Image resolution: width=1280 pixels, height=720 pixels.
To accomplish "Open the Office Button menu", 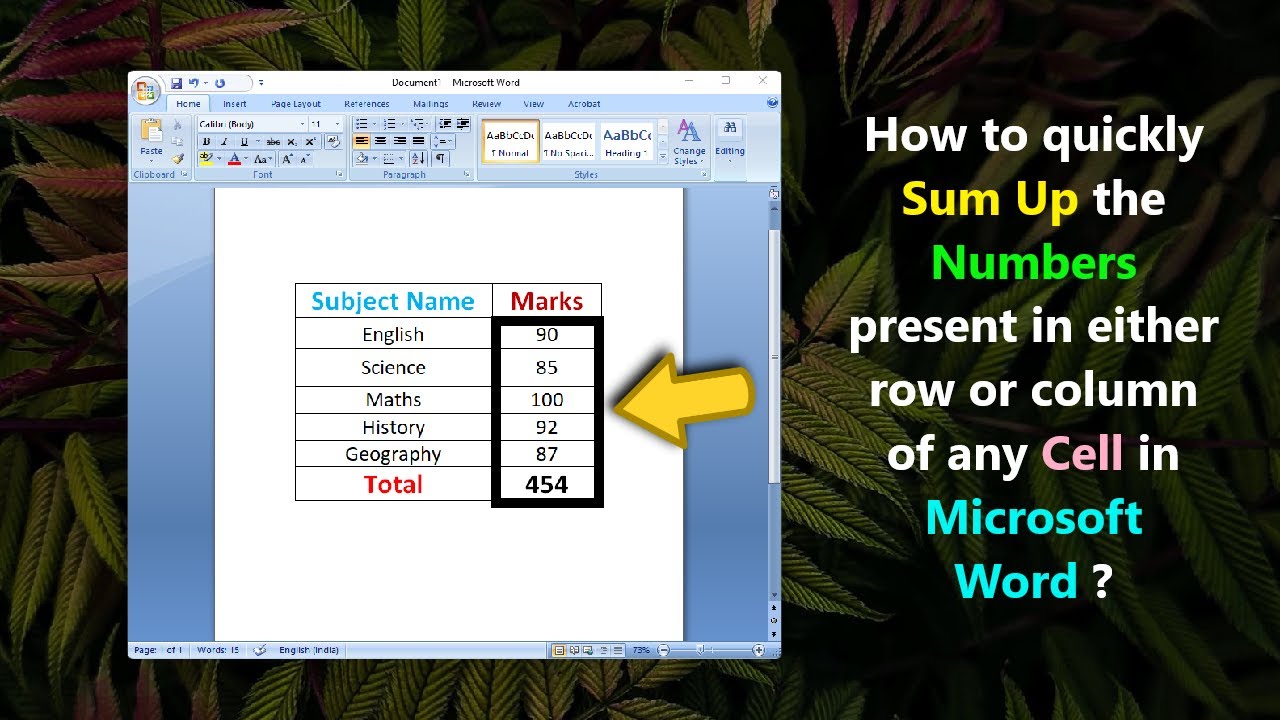I will [x=145, y=90].
